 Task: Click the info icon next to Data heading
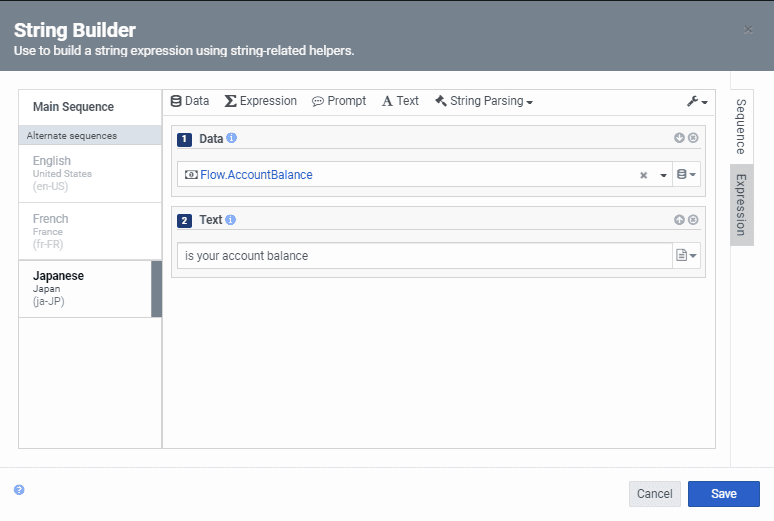pyautogui.click(x=232, y=139)
